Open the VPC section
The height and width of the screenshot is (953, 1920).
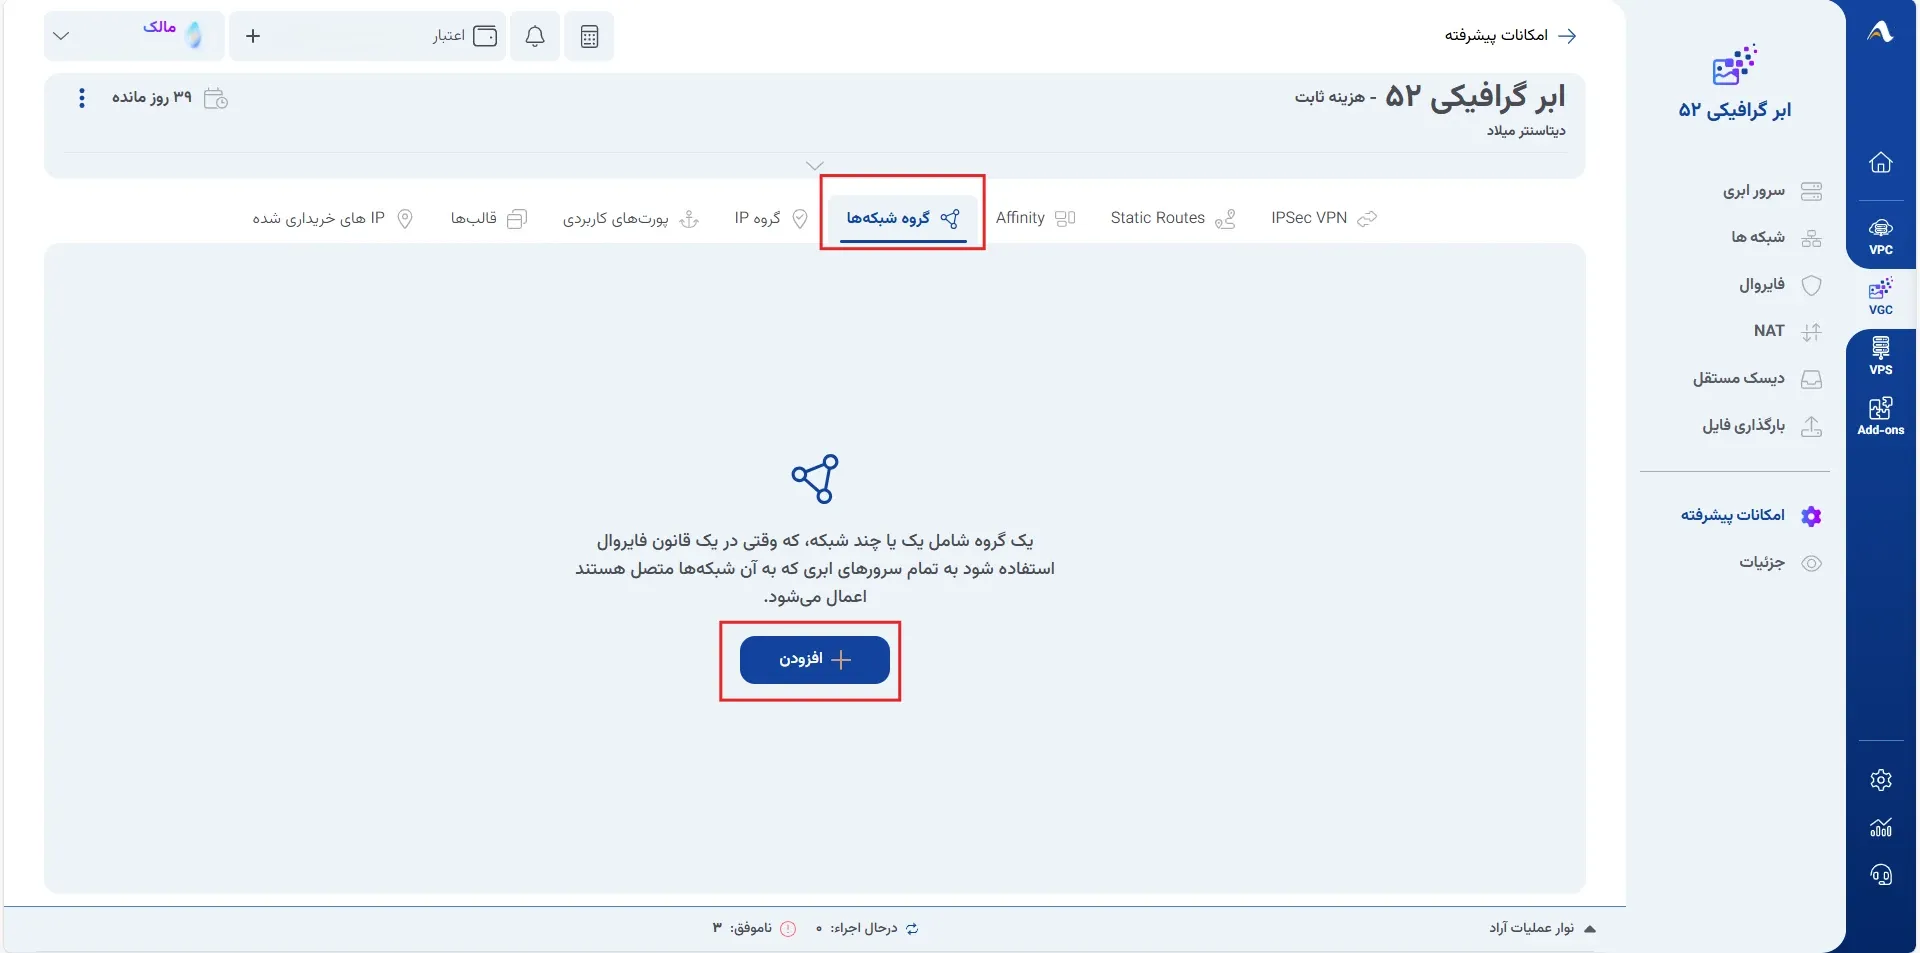pyautogui.click(x=1881, y=236)
